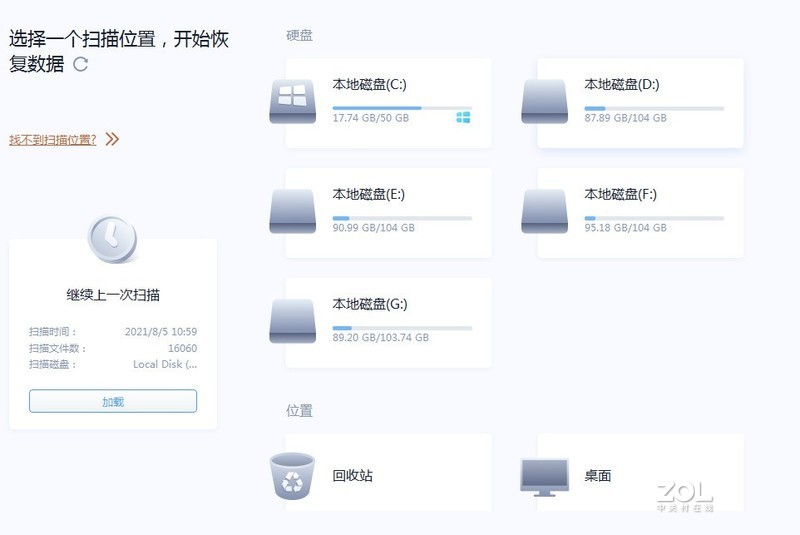
Task: Select the 本地磁盘(G:) label
Action: click(370, 304)
